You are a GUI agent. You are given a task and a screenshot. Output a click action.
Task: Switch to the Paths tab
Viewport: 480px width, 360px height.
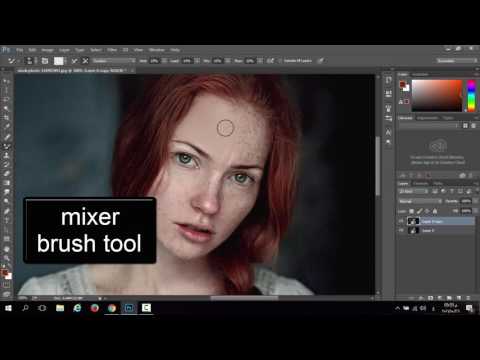(x=438, y=183)
